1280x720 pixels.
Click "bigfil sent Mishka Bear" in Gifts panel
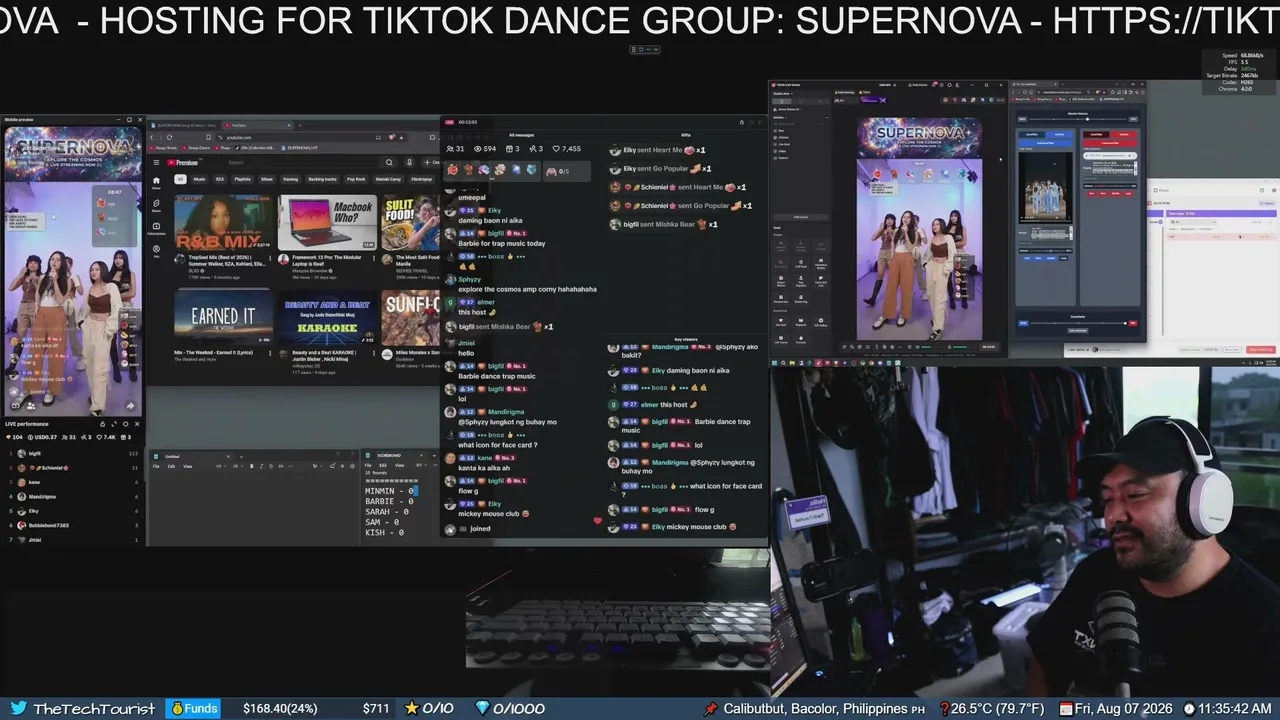666,224
